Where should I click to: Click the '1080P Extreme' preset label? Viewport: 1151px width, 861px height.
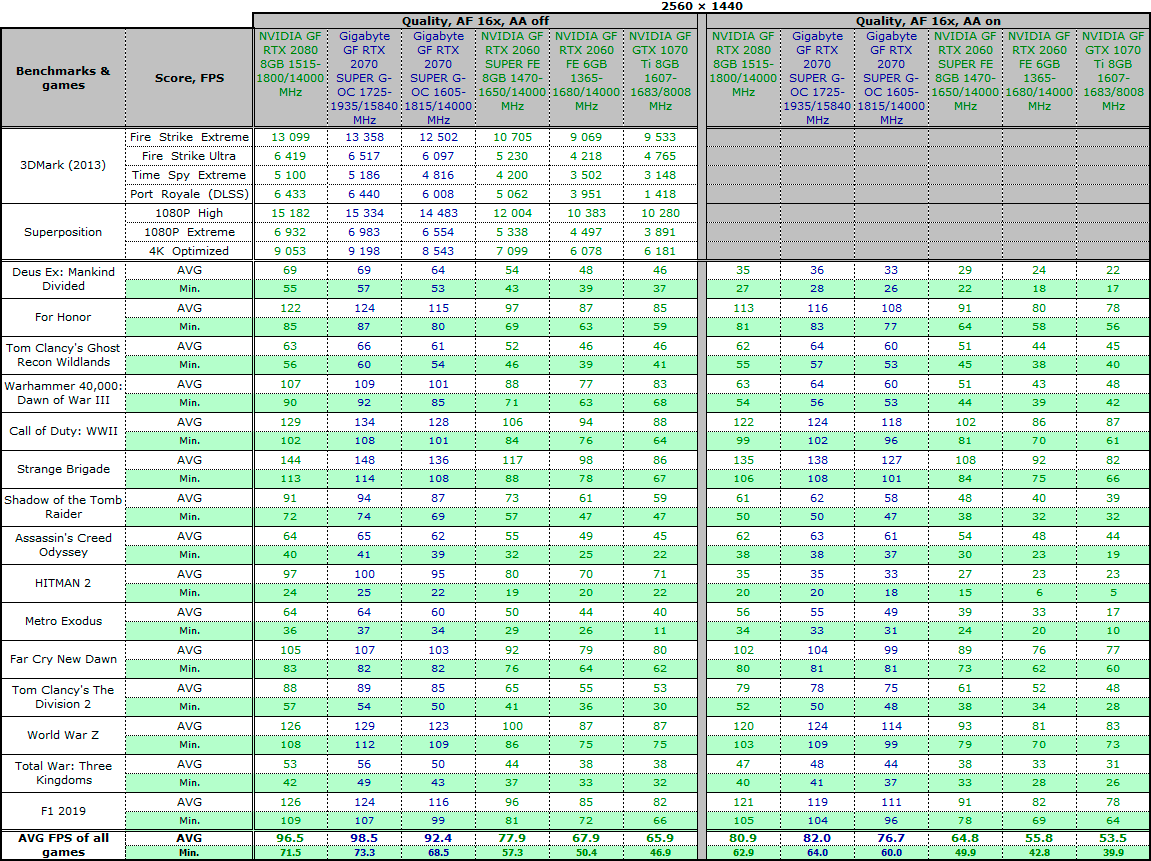pyautogui.click(x=189, y=232)
